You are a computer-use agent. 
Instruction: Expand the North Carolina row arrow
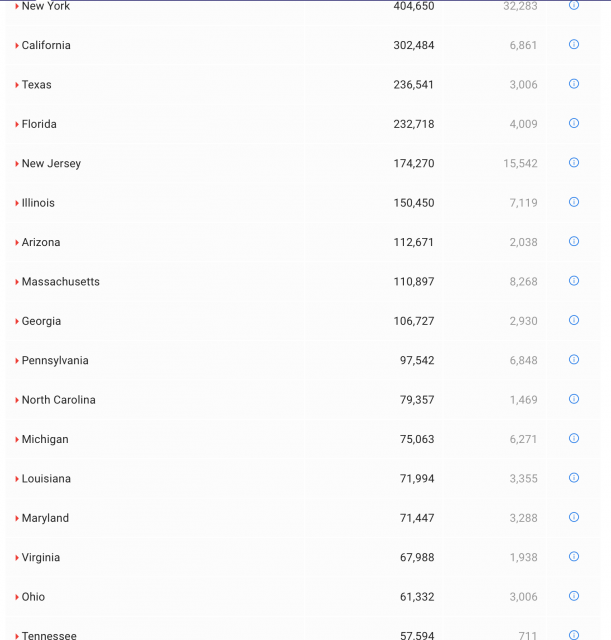tap(17, 400)
